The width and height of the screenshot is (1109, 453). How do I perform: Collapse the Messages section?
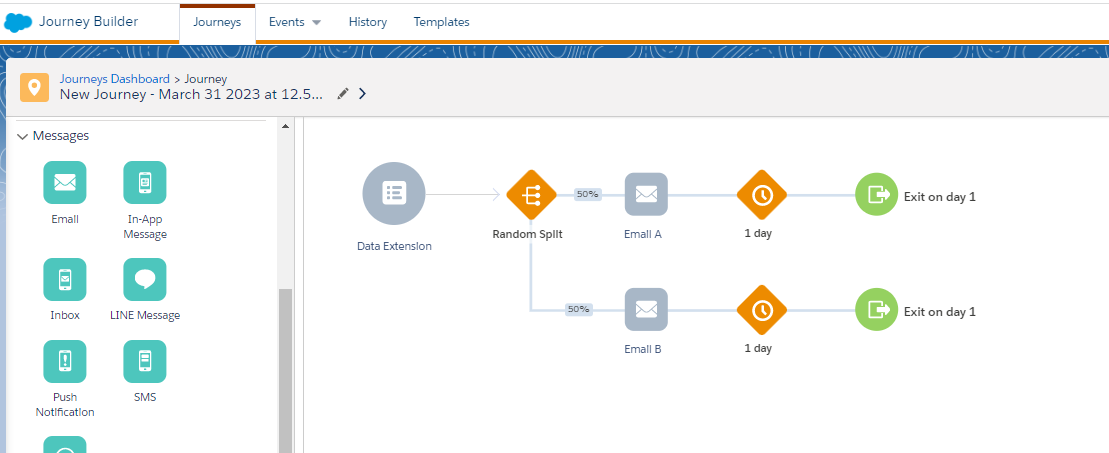point(23,136)
